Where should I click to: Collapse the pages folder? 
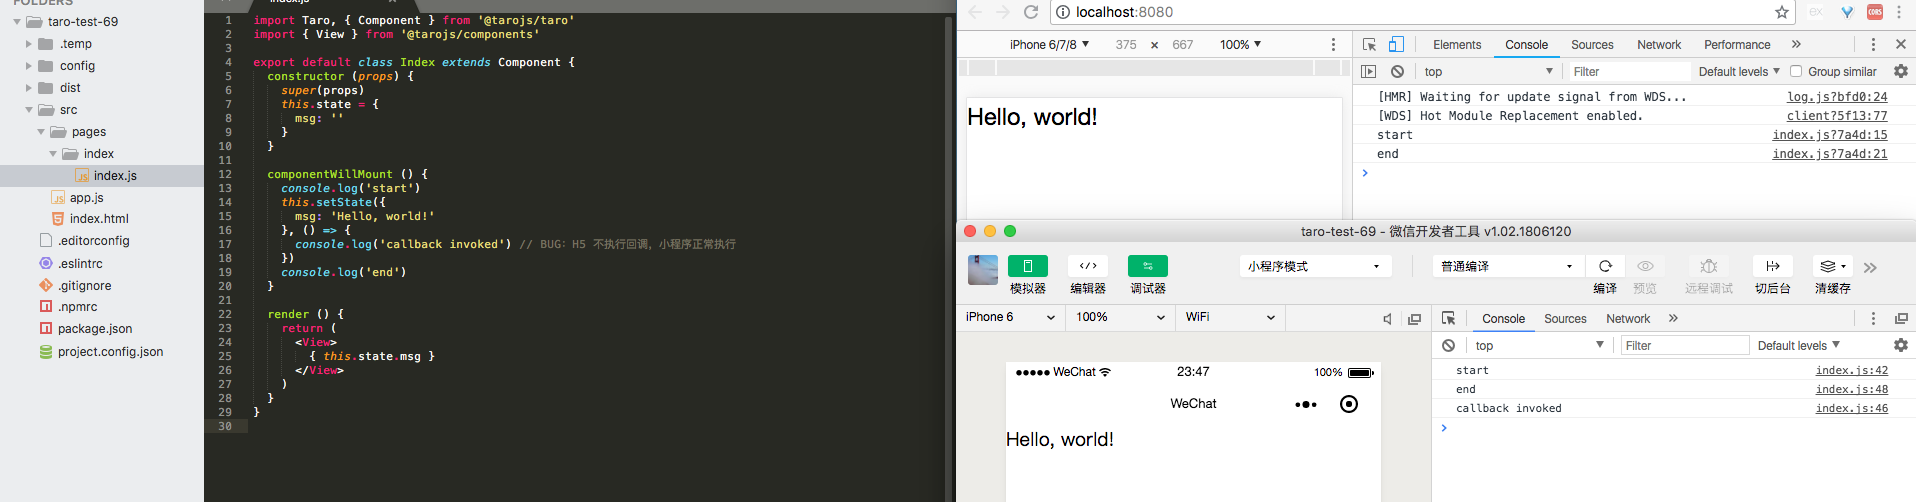pos(41,132)
